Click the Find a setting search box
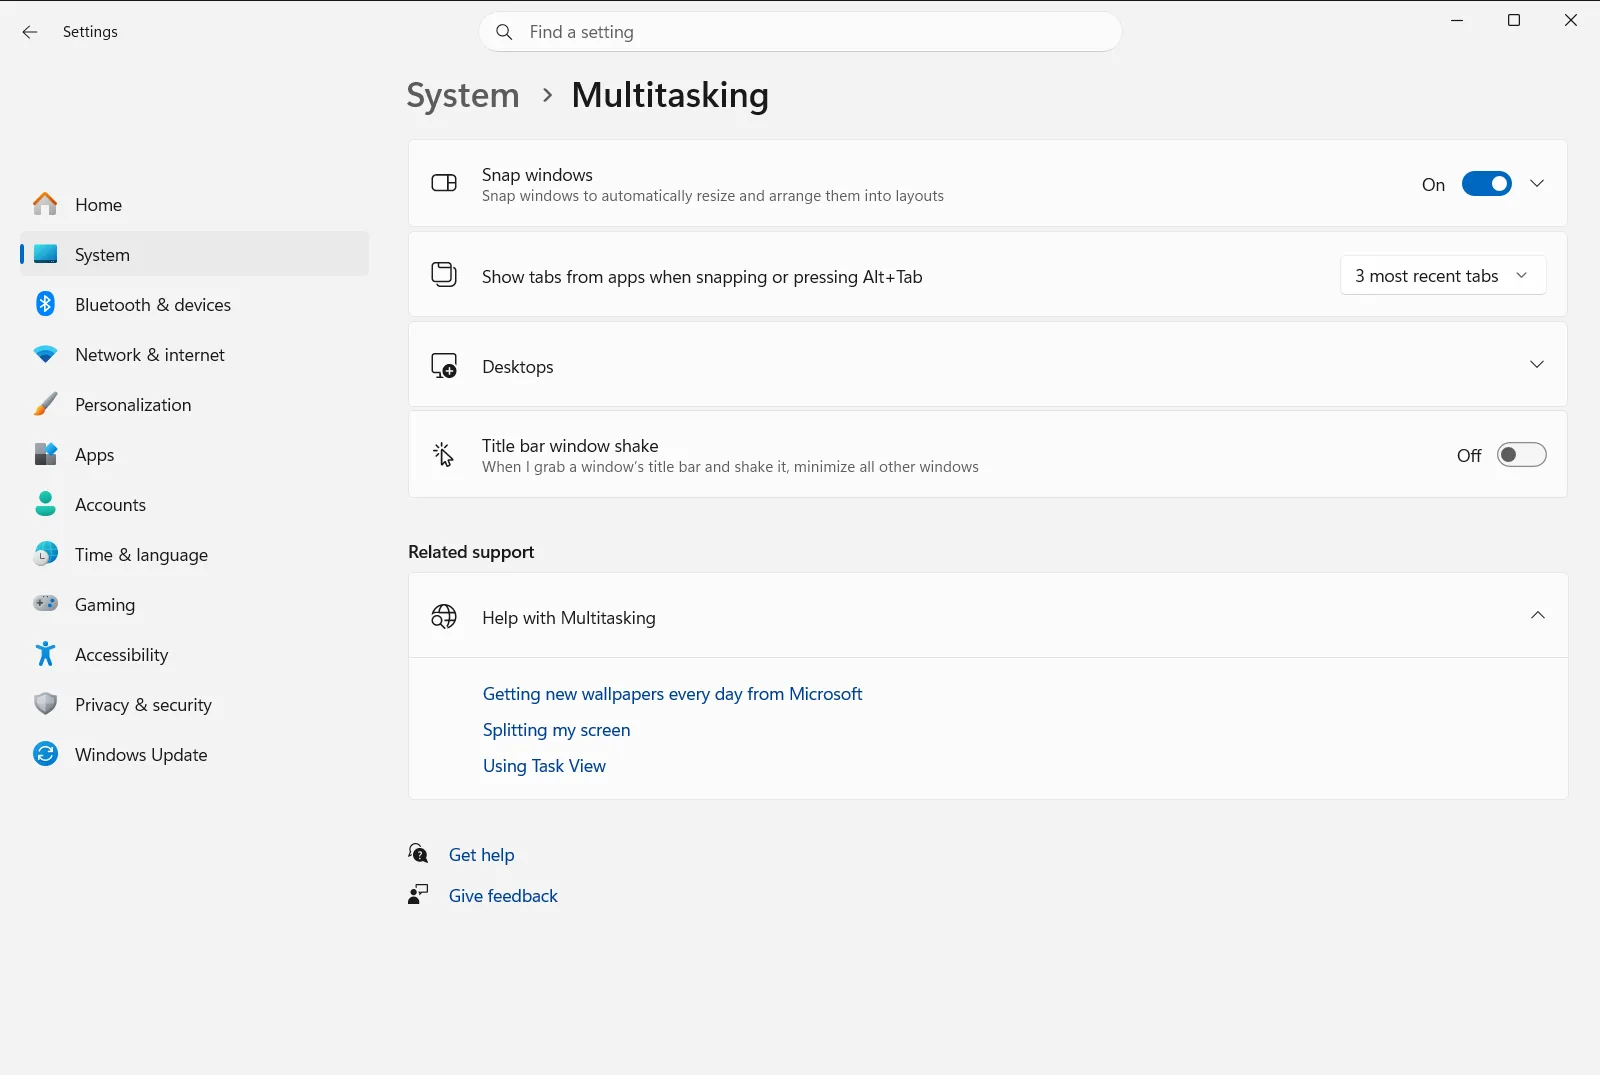This screenshot has width=1600, height=1075. click(x=800, y=32)
